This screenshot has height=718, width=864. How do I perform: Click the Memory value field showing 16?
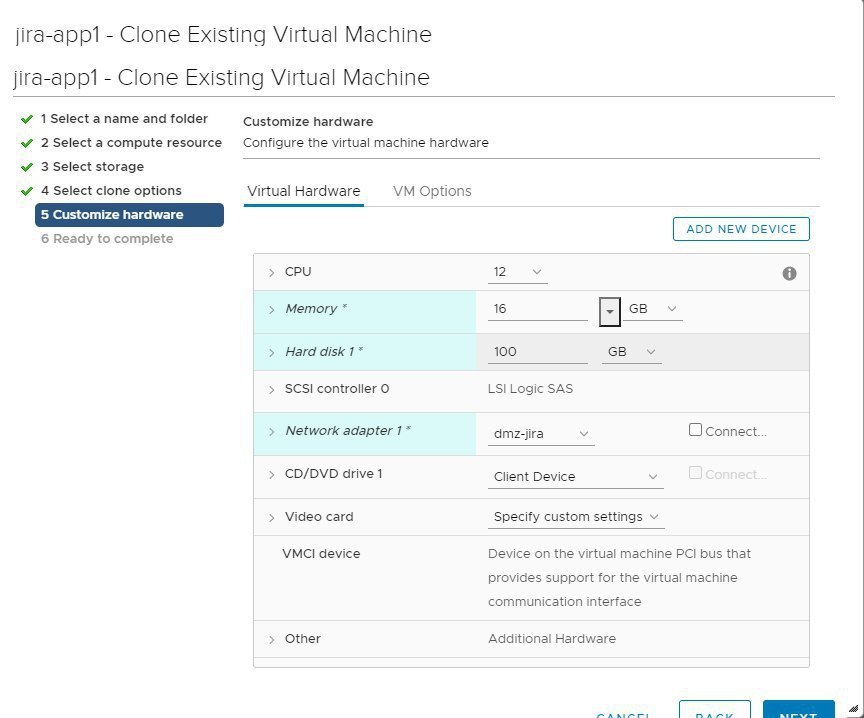(x=538, y=309)
